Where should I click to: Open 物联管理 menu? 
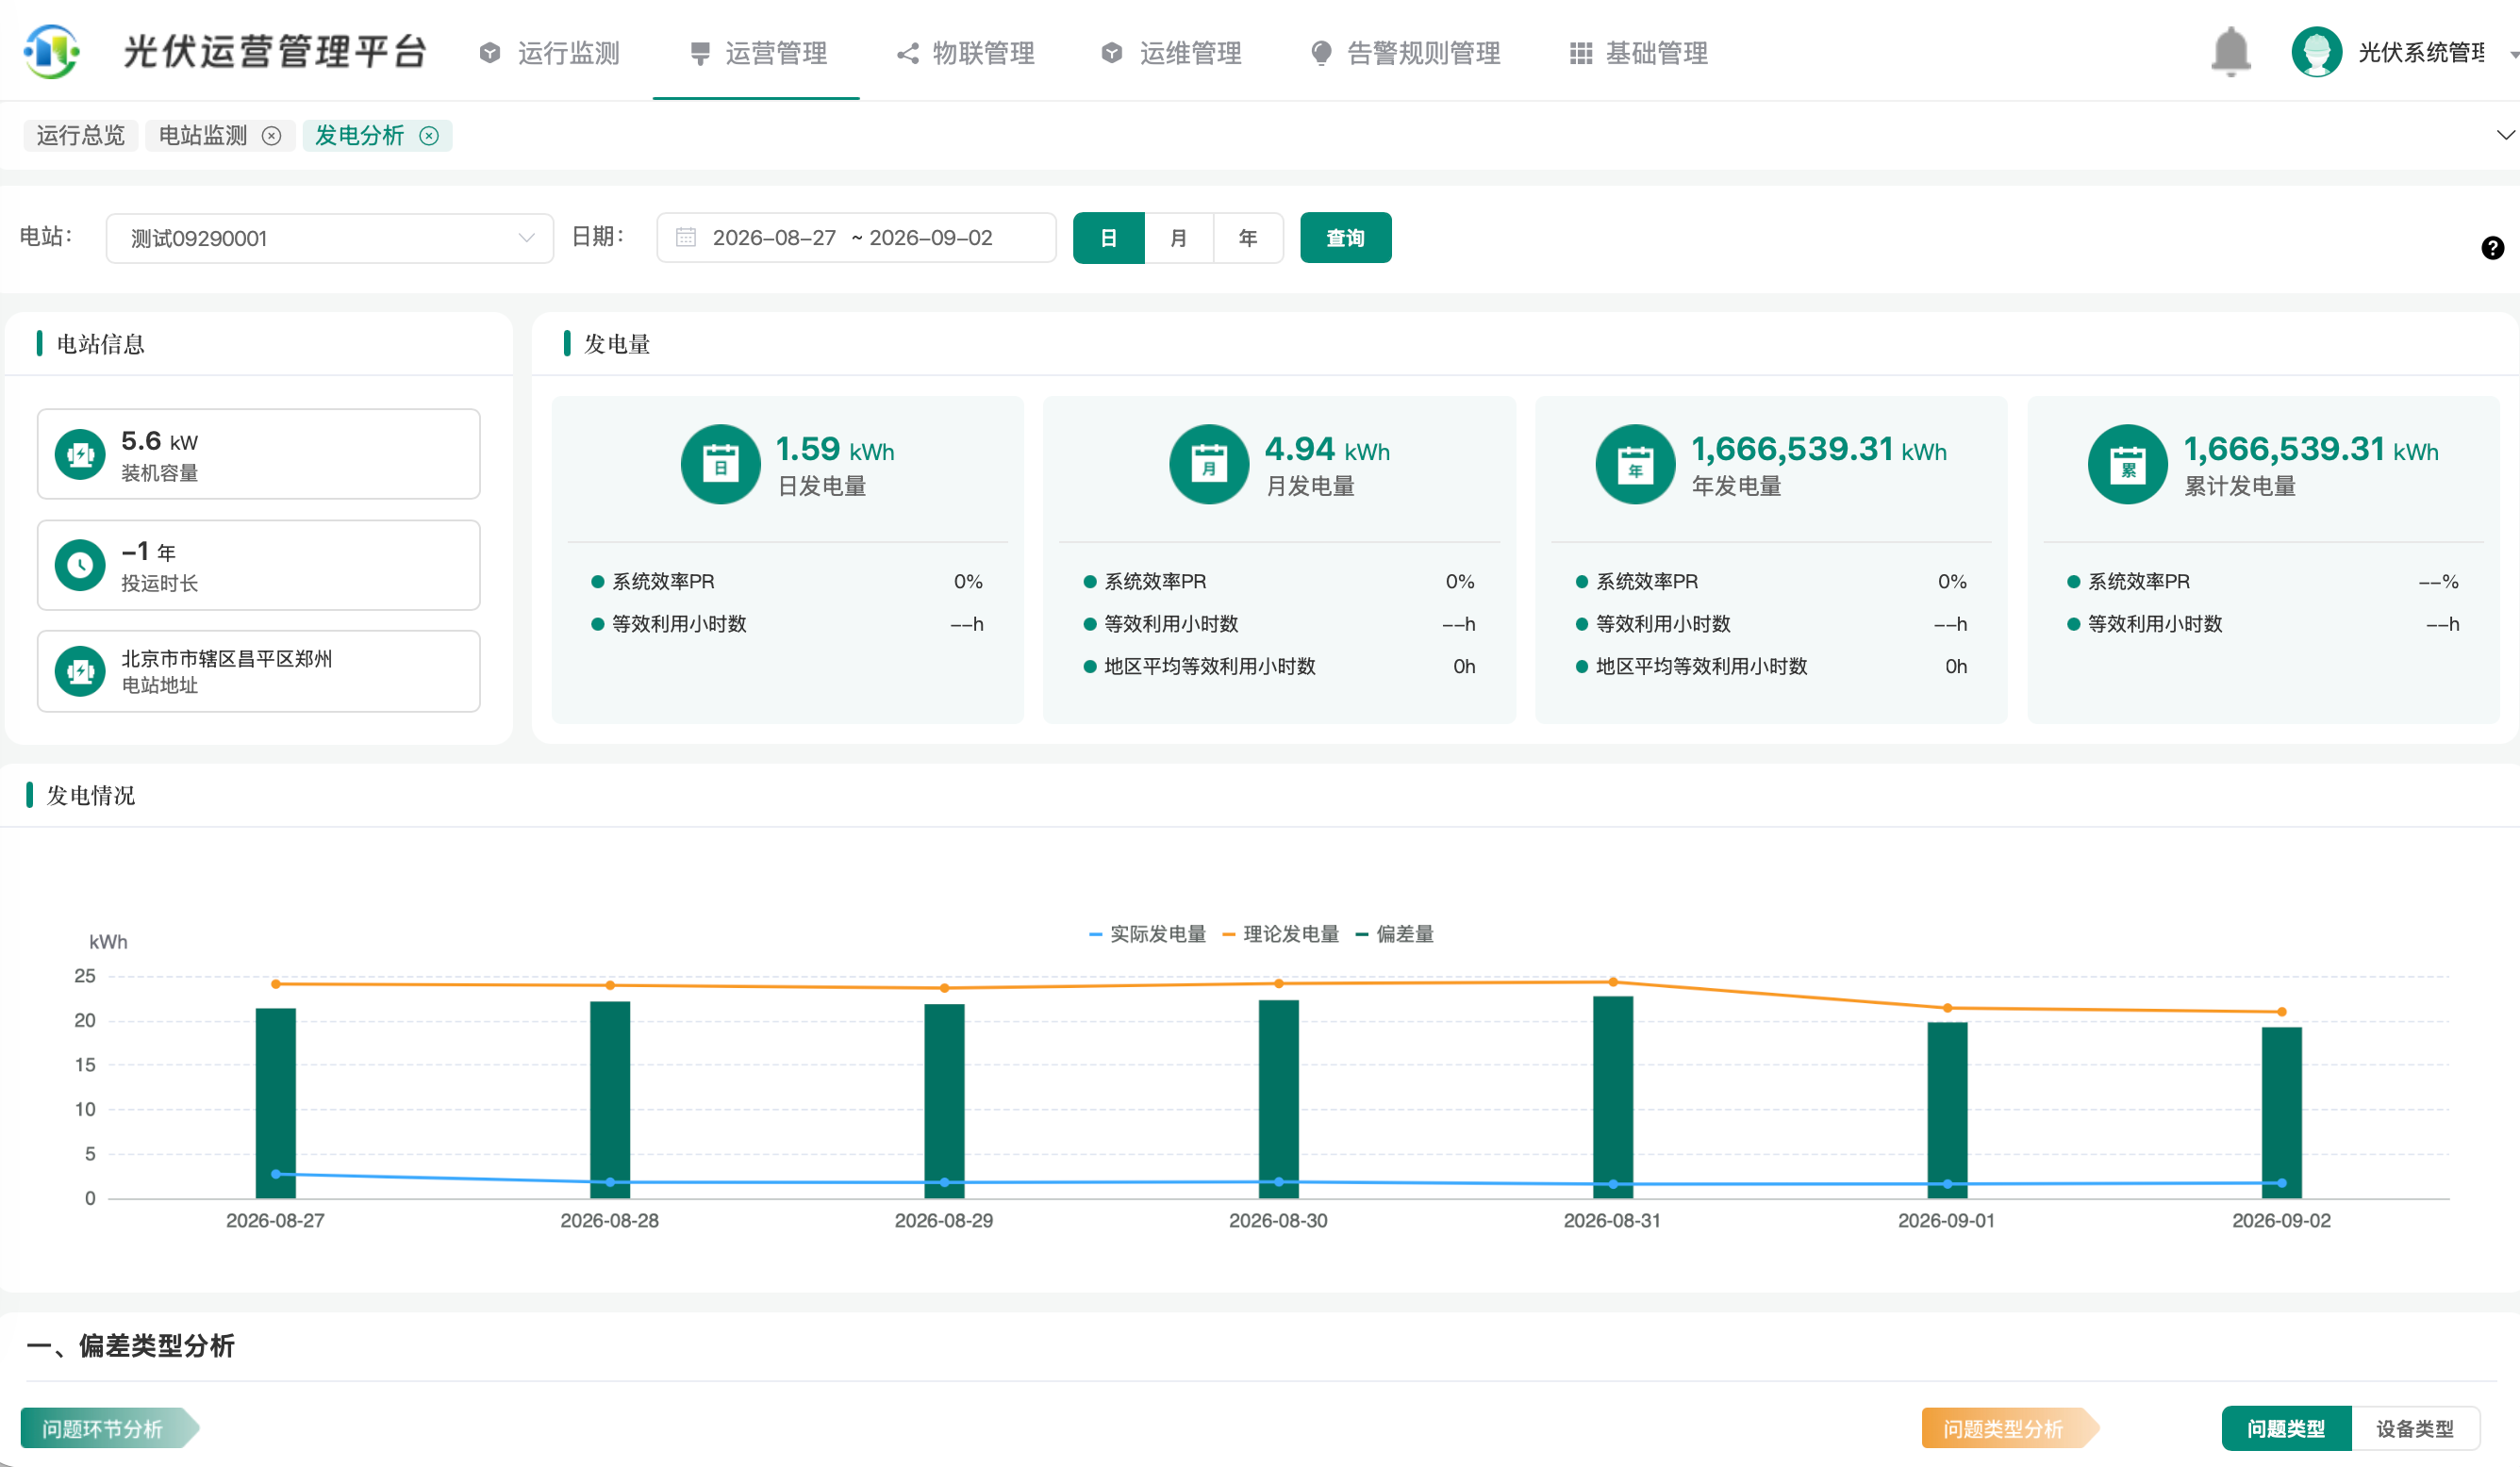(966, 53)
